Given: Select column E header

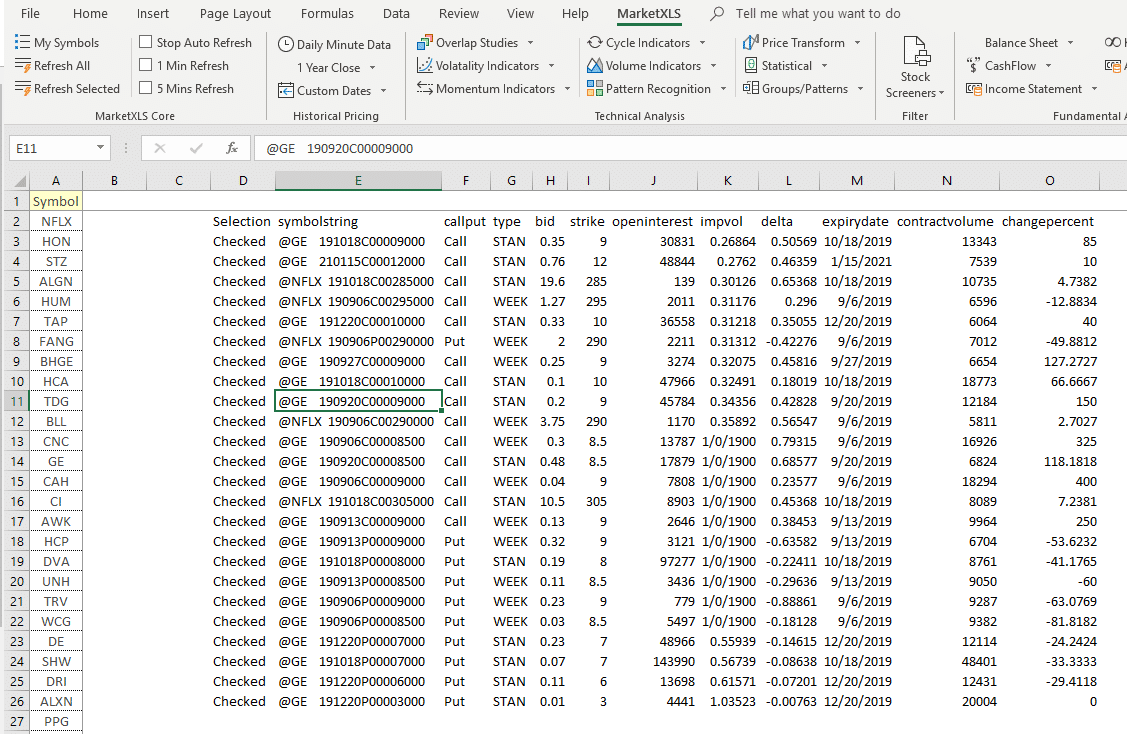Looking at the screenshot, I should click(358, 180).
